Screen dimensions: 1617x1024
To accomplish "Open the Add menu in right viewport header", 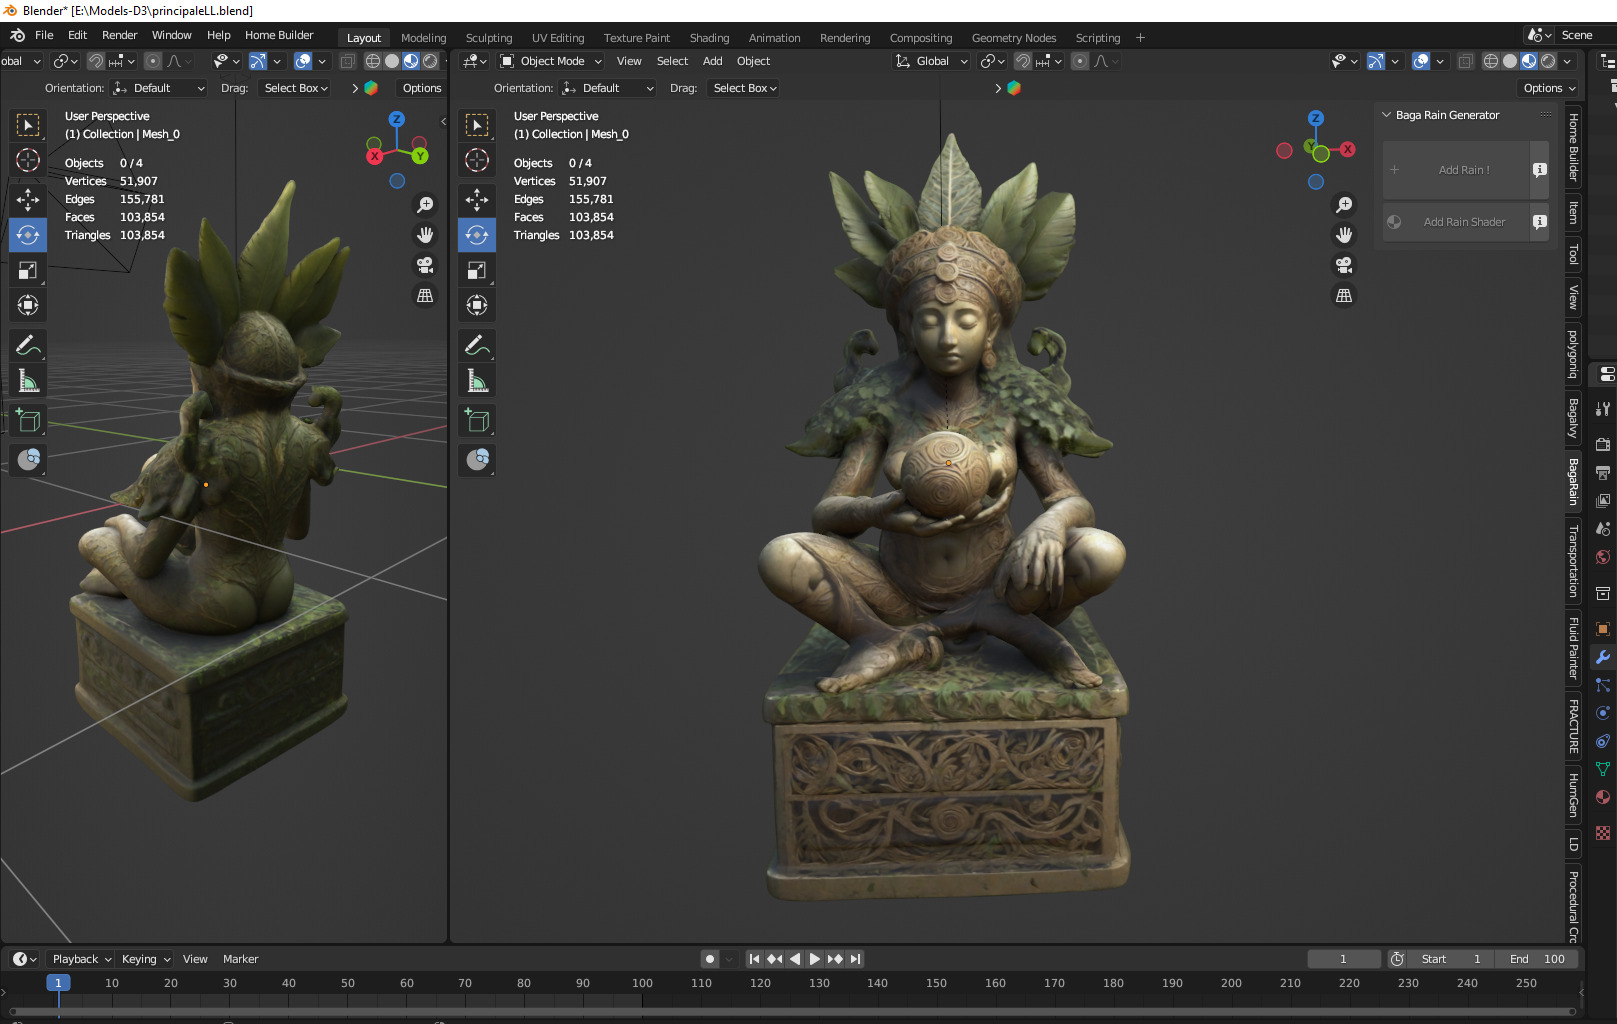I will (712, 61).
